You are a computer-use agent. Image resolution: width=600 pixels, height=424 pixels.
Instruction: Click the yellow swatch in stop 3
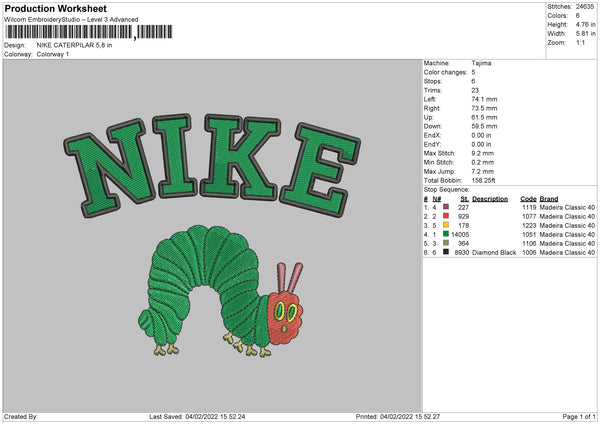(446, 225)
